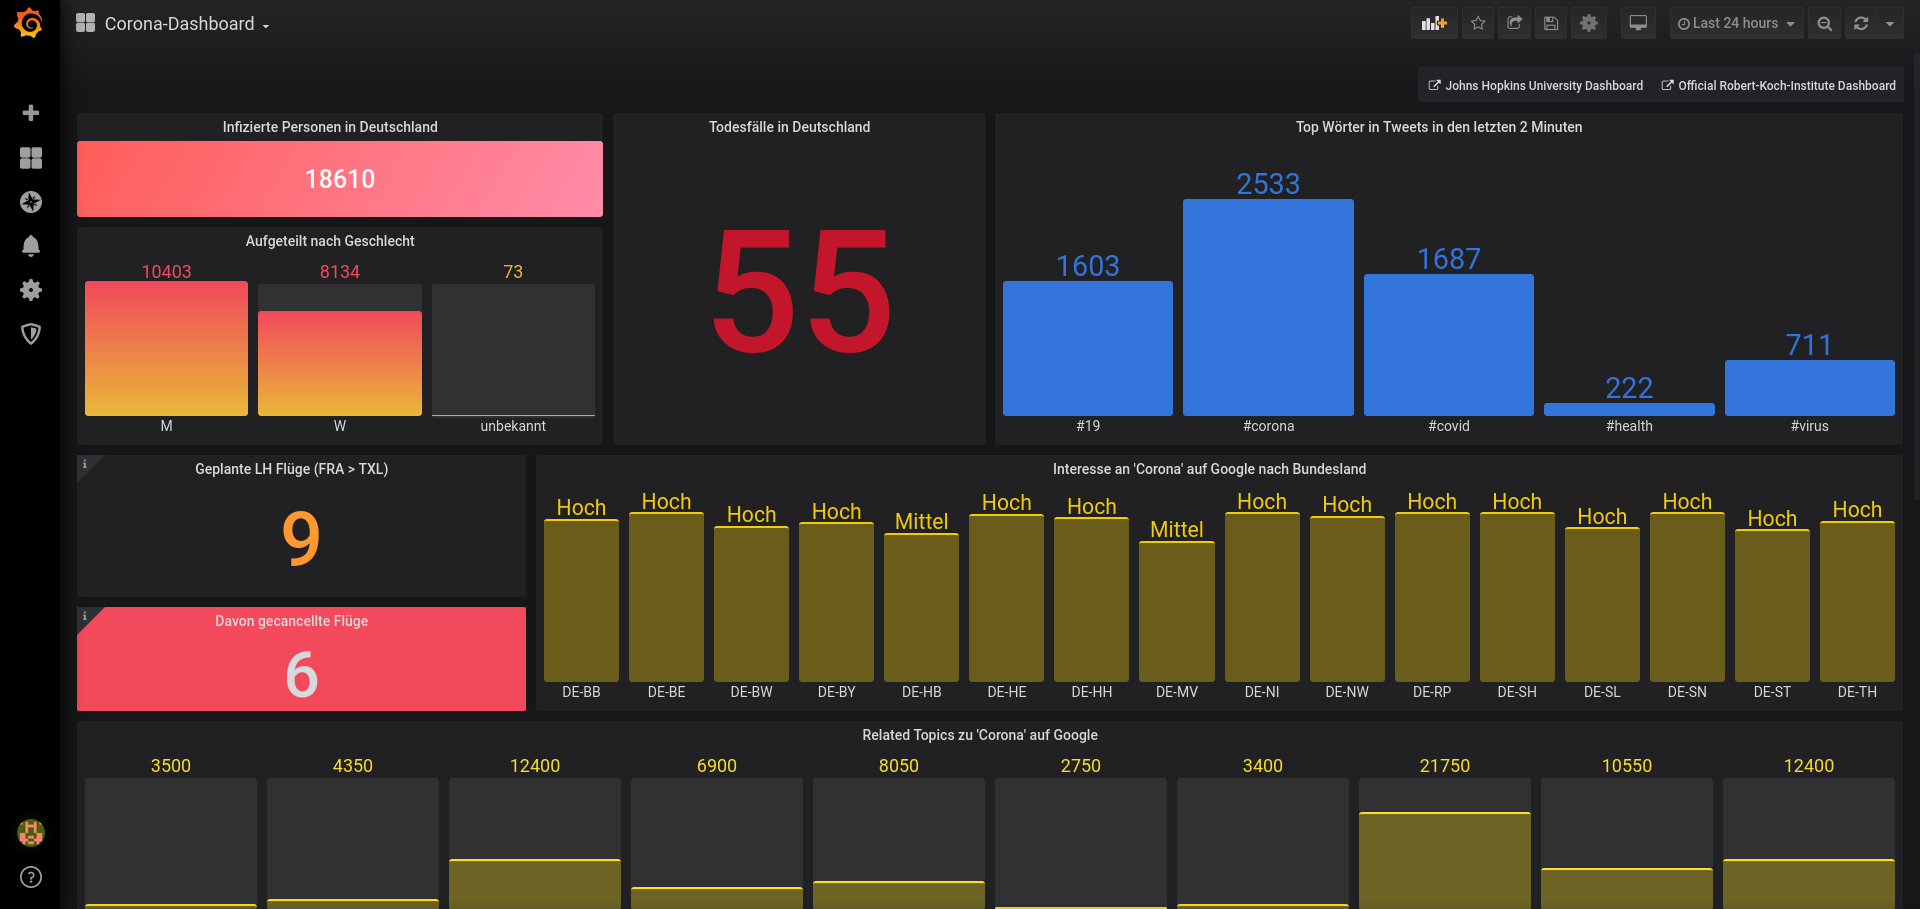1920x909 pixels.
Task: Click the Todesfälle in Deutschland panel title
Action: 789,127
